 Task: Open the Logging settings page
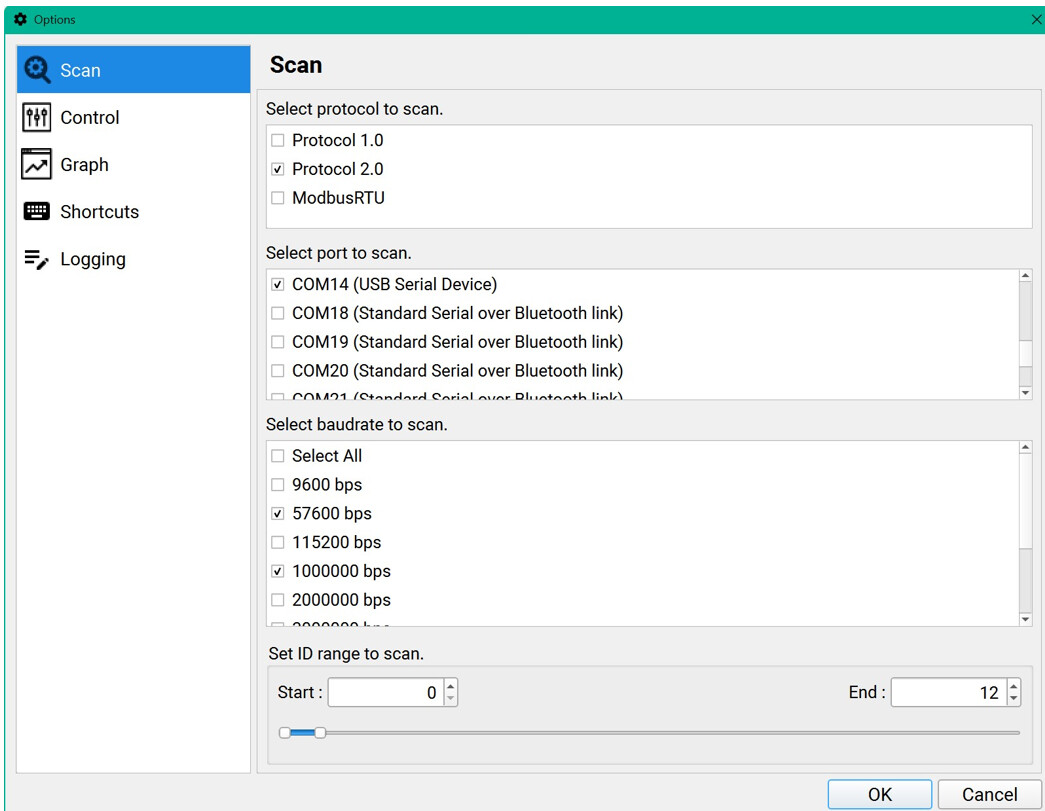(x=93, y=260)
